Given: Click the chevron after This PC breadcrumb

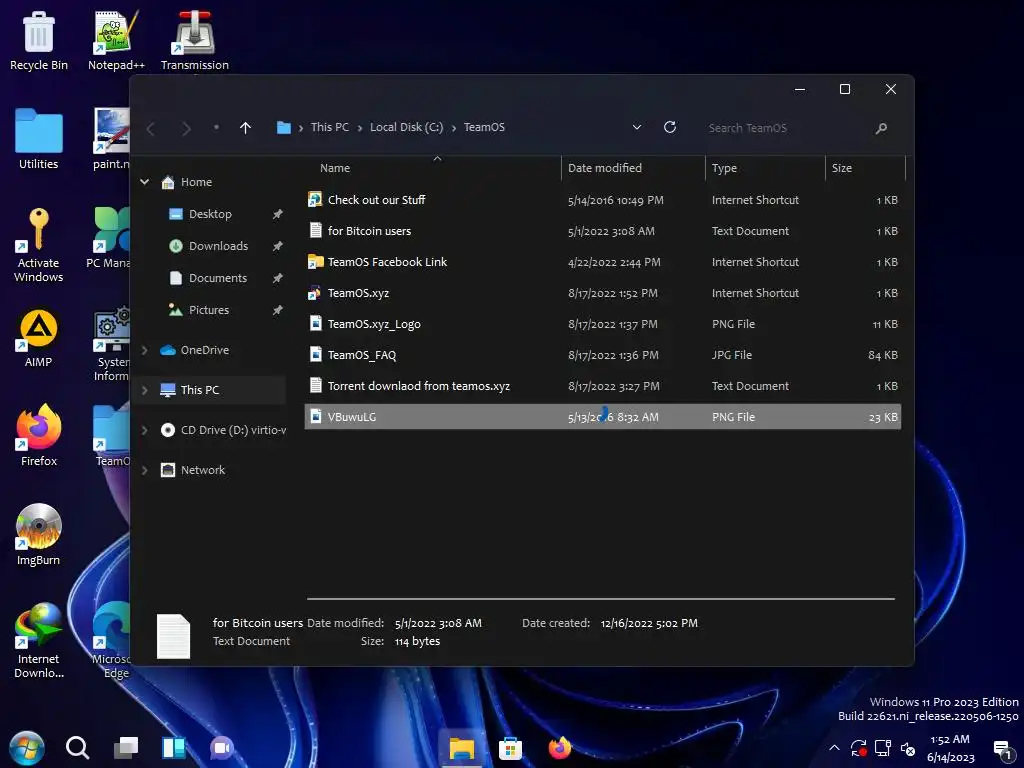Looking at the screenshot, I should 360,128.
